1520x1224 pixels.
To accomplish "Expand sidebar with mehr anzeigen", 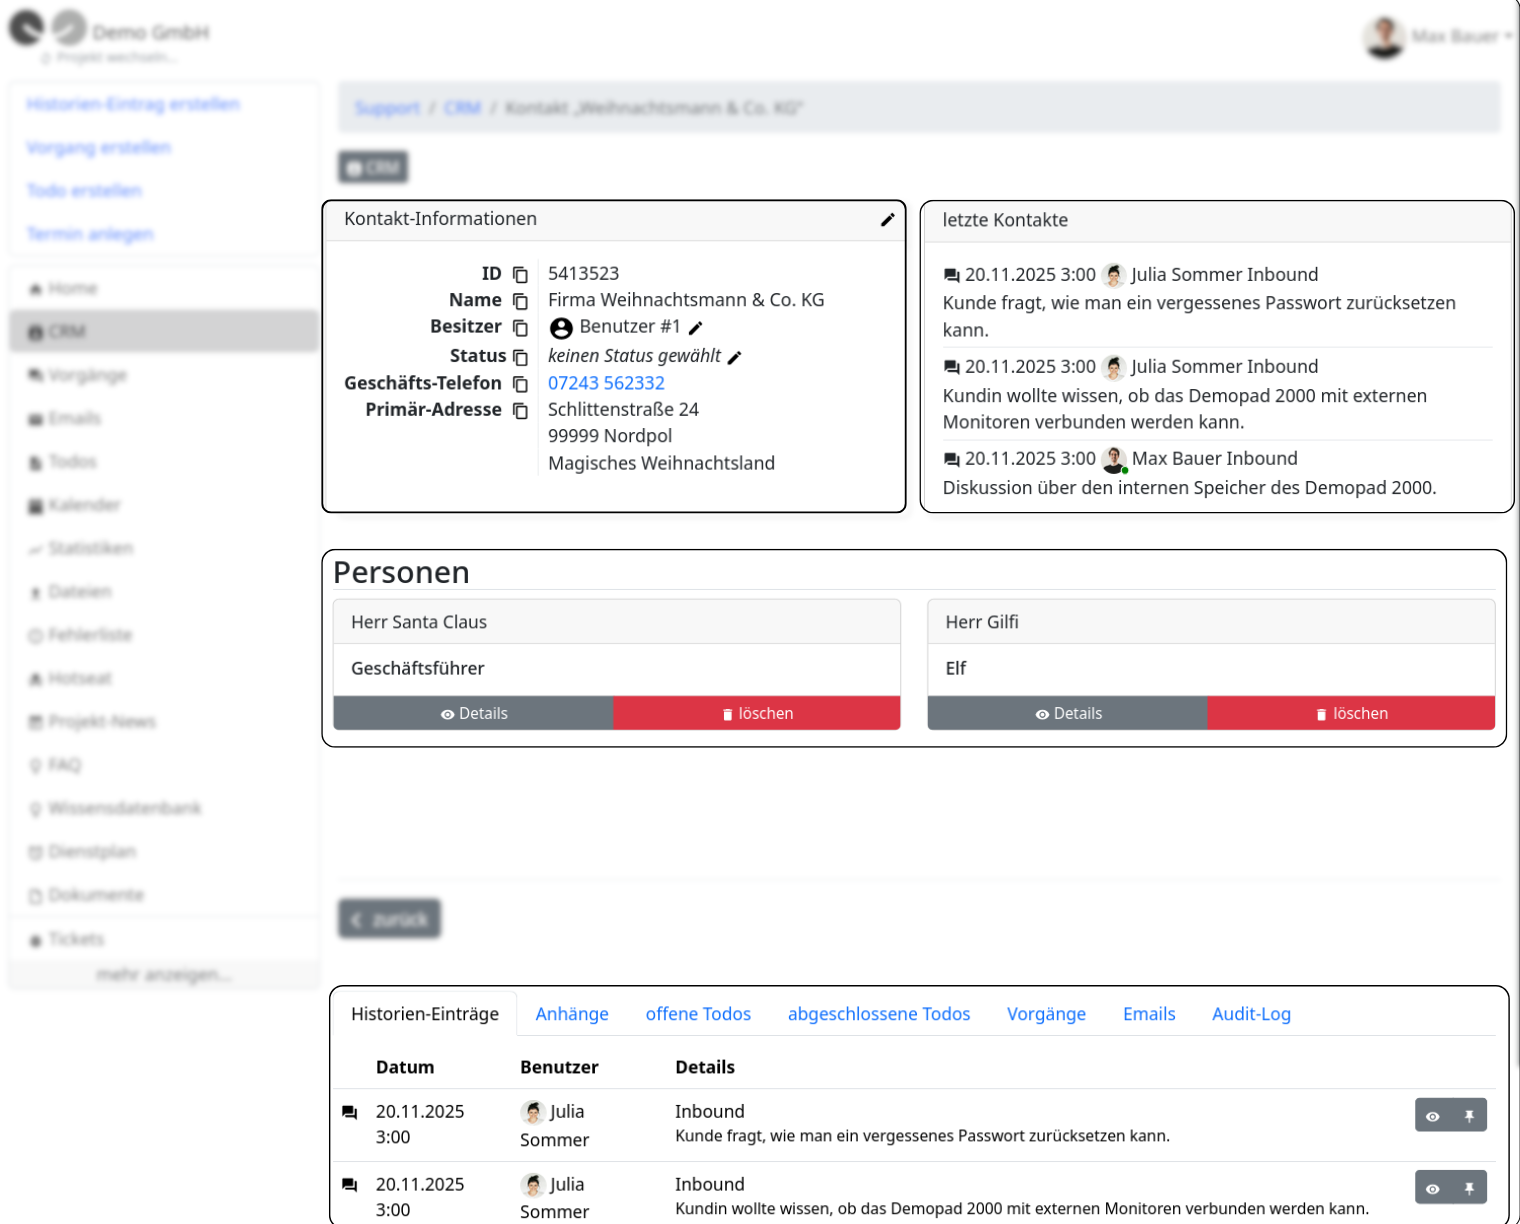I will point(164,974).
